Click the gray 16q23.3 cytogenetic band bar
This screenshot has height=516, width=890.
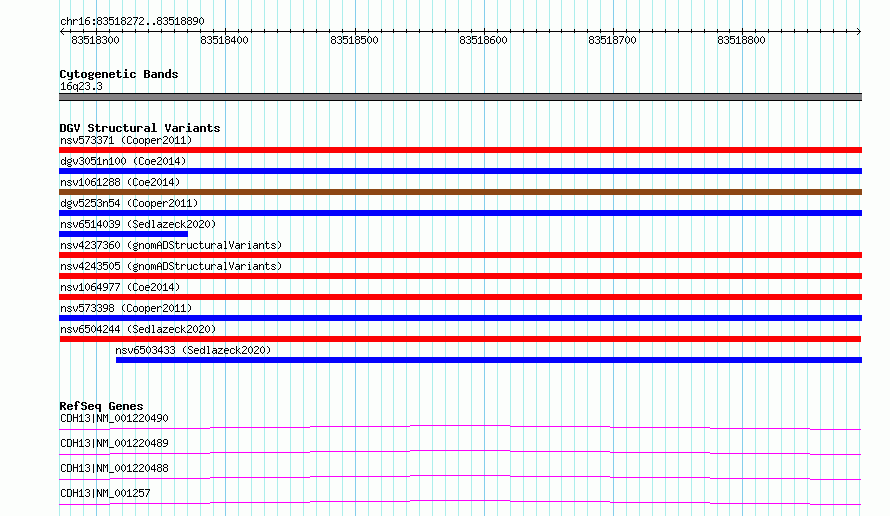pyautogui.click(x=460, y=97)
